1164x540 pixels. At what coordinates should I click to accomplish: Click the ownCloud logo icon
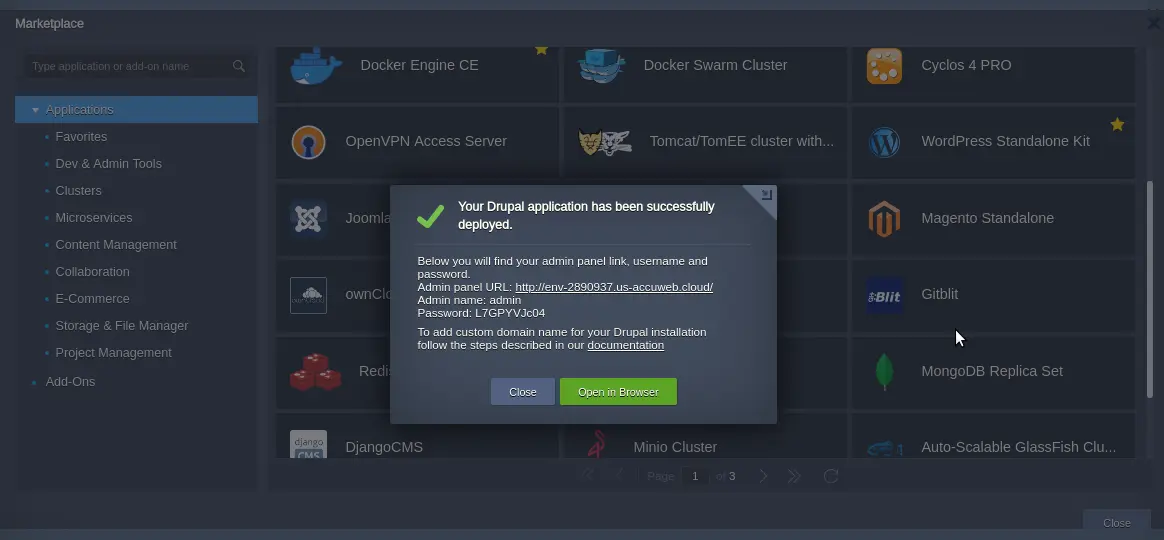[308, 295]
